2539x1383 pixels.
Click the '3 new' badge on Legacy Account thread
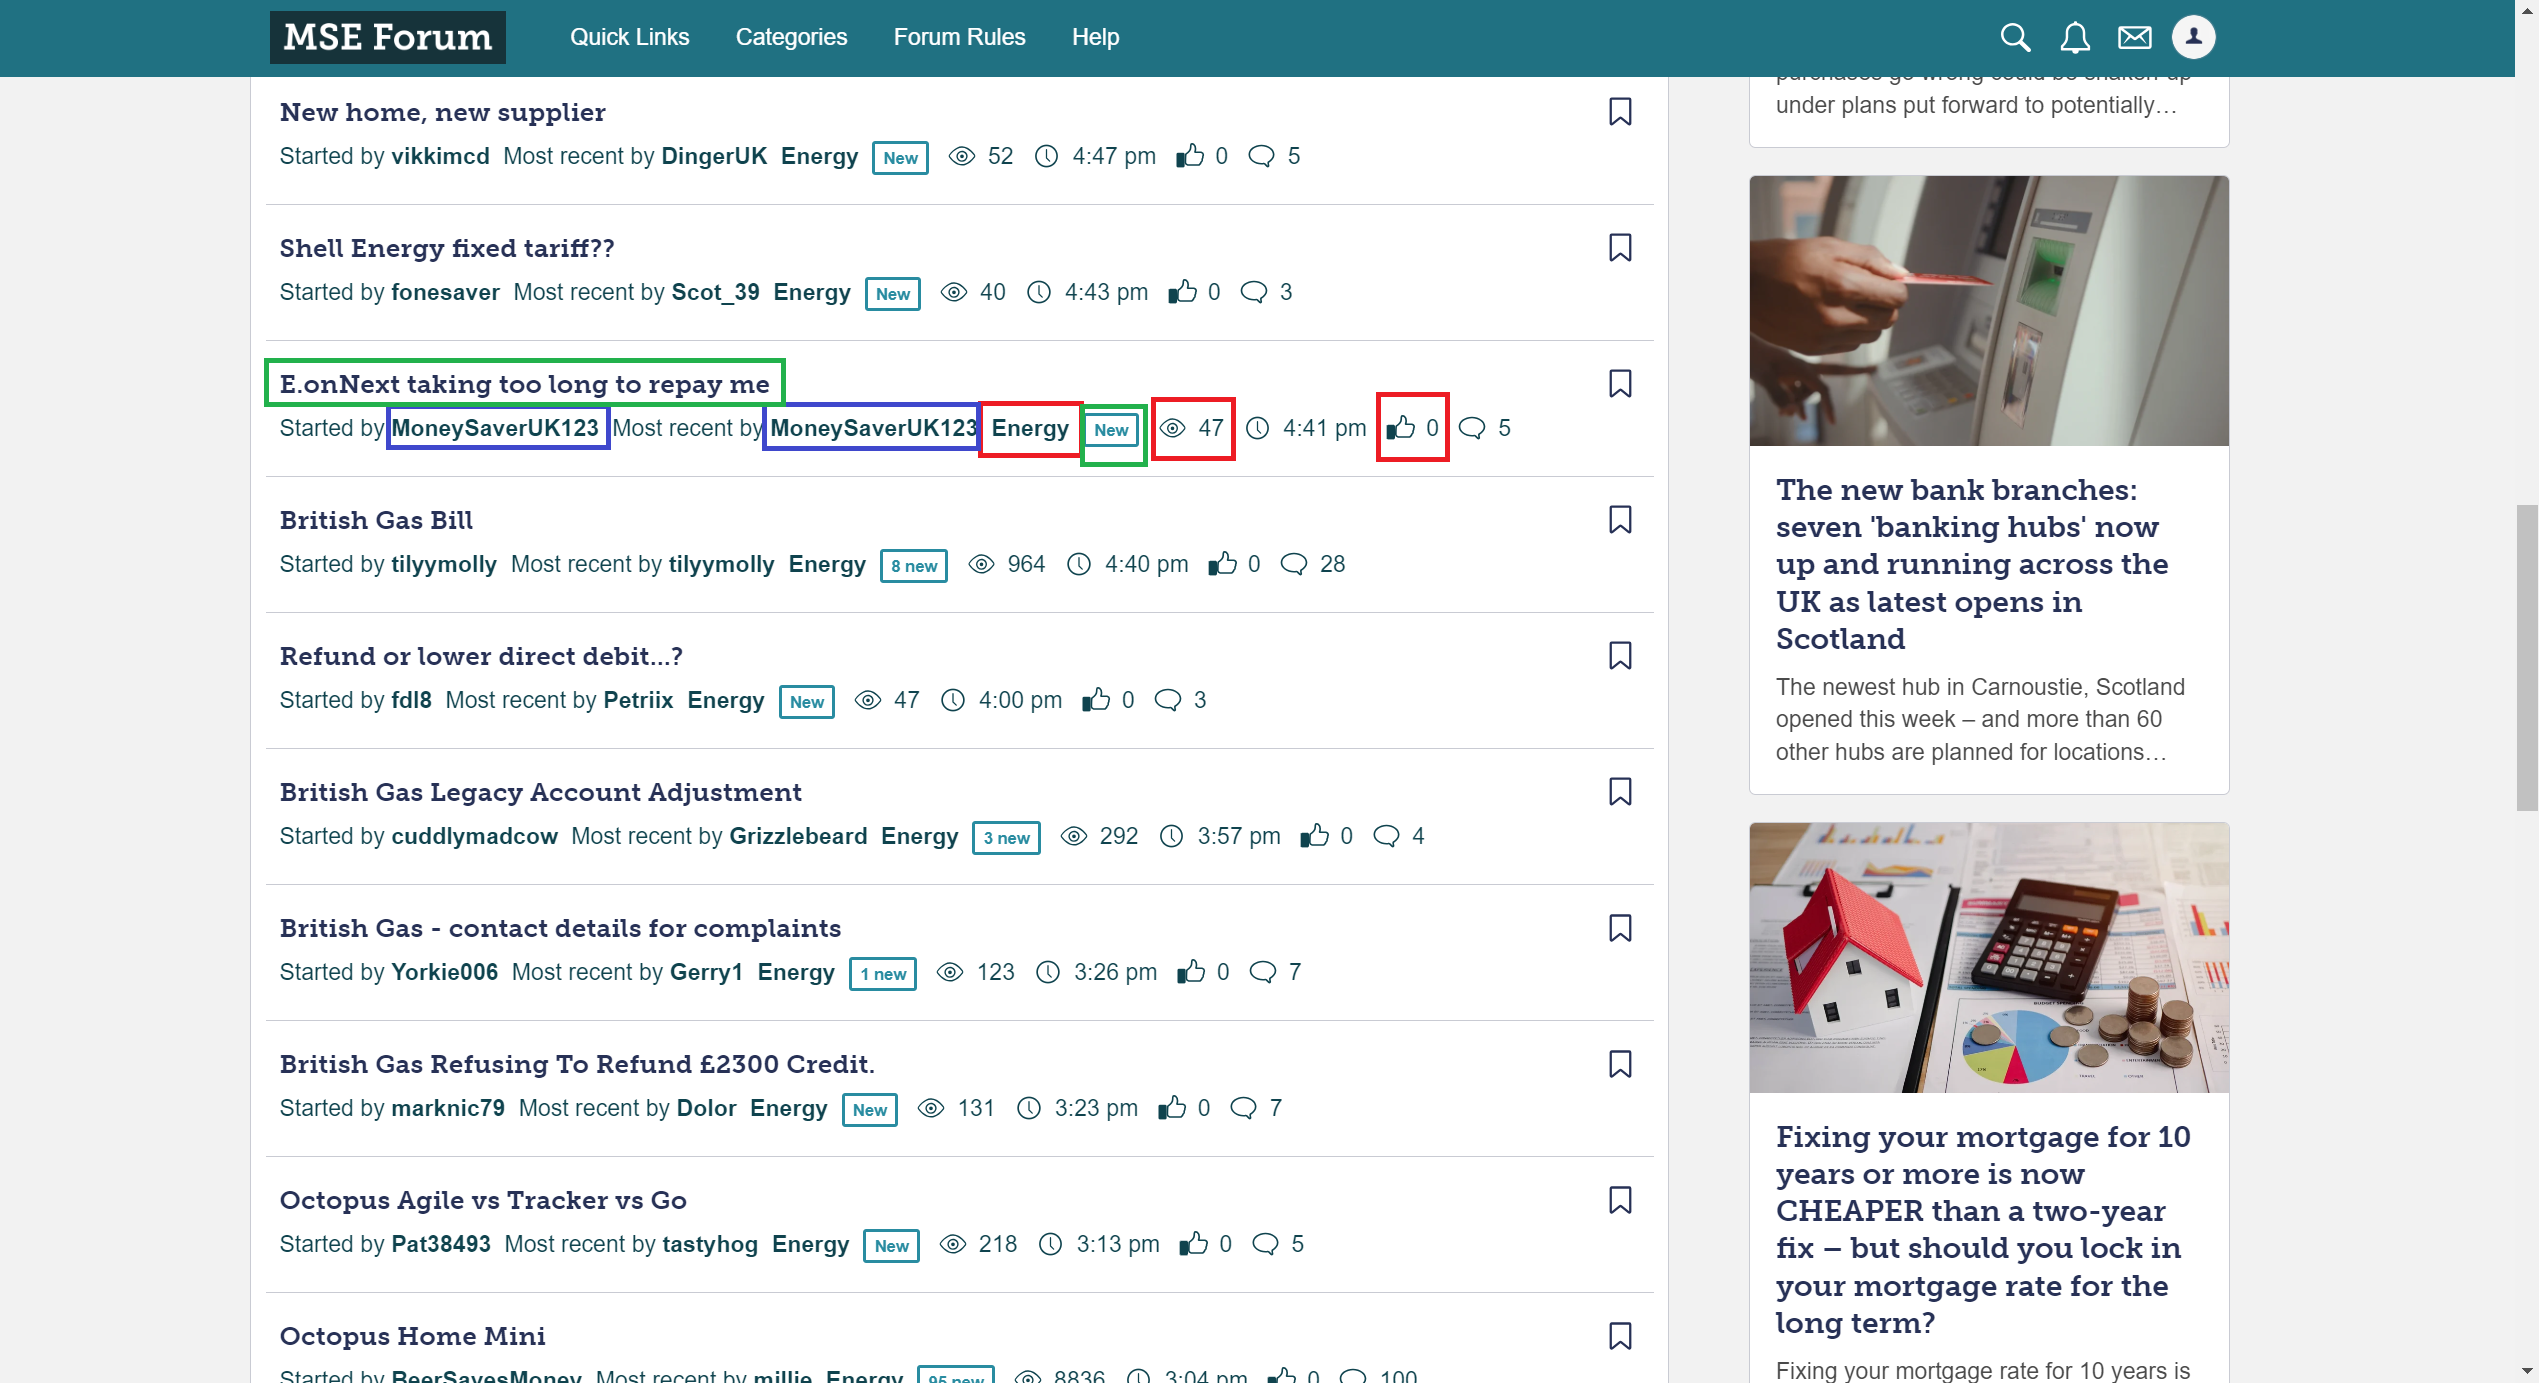[1006, 837]
